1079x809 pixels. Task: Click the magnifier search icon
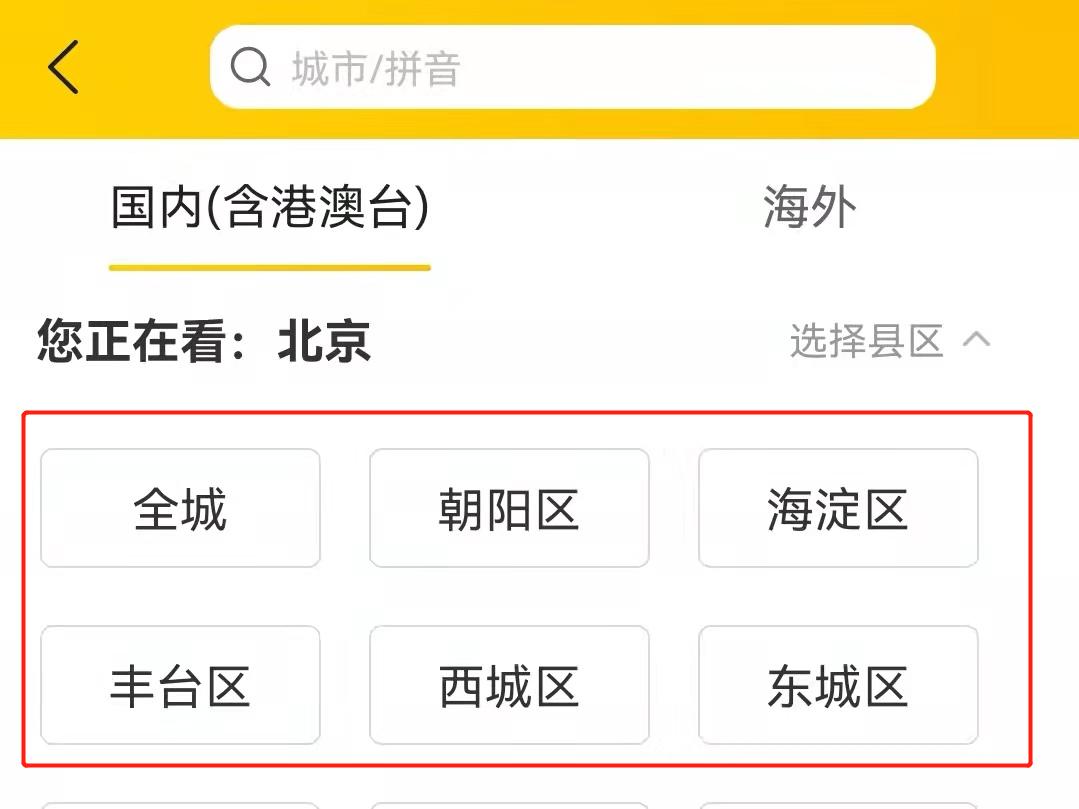(250, 67)
